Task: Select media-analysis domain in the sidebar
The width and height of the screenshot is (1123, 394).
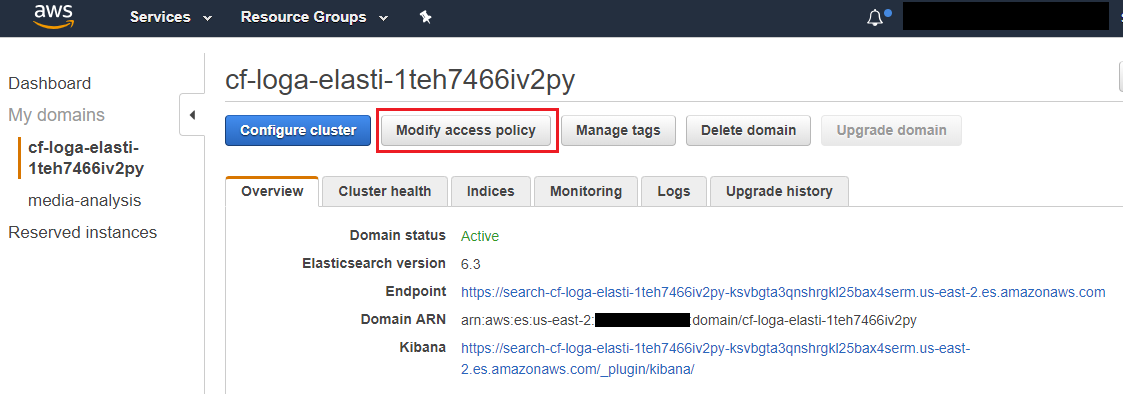Action: pos(85,201)
